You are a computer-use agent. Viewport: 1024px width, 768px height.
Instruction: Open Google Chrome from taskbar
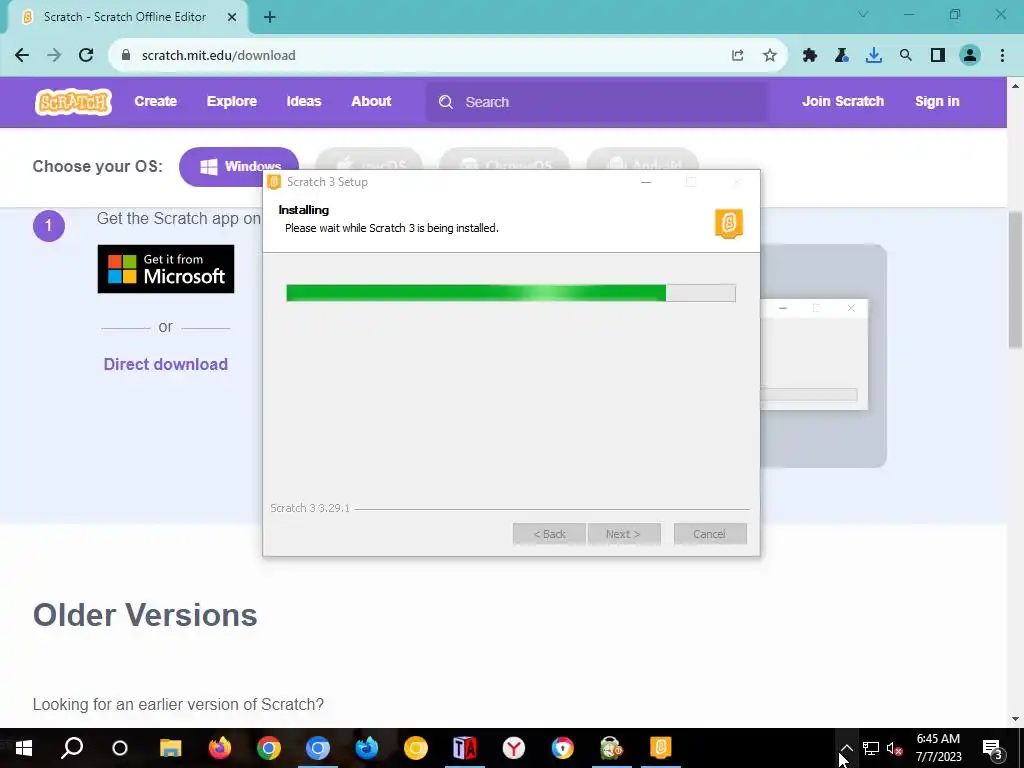[x=268, y=748]
